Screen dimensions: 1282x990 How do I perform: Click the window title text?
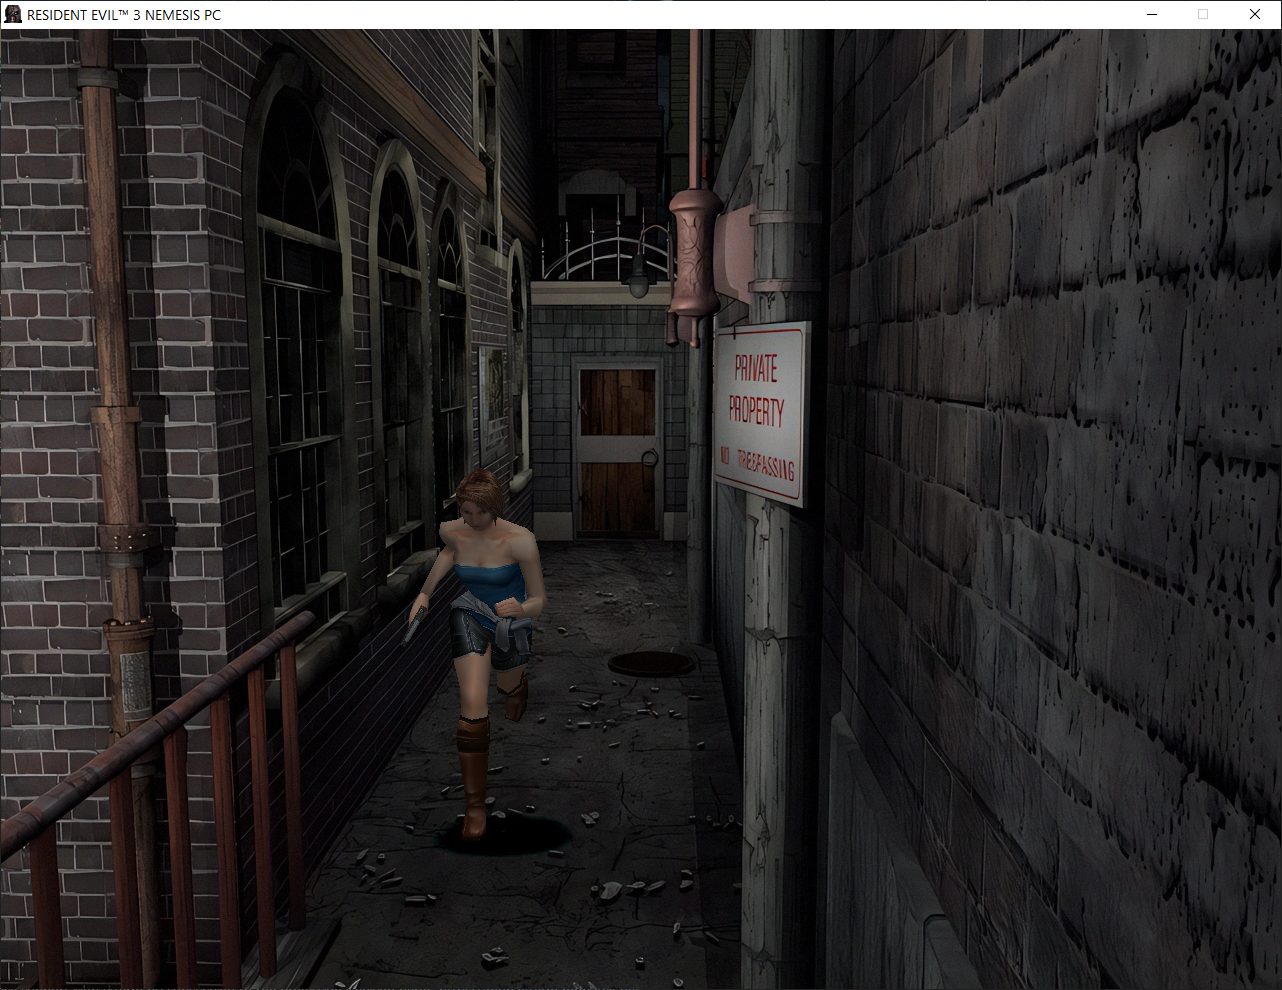pyautogui.click(x=124, y=15)
